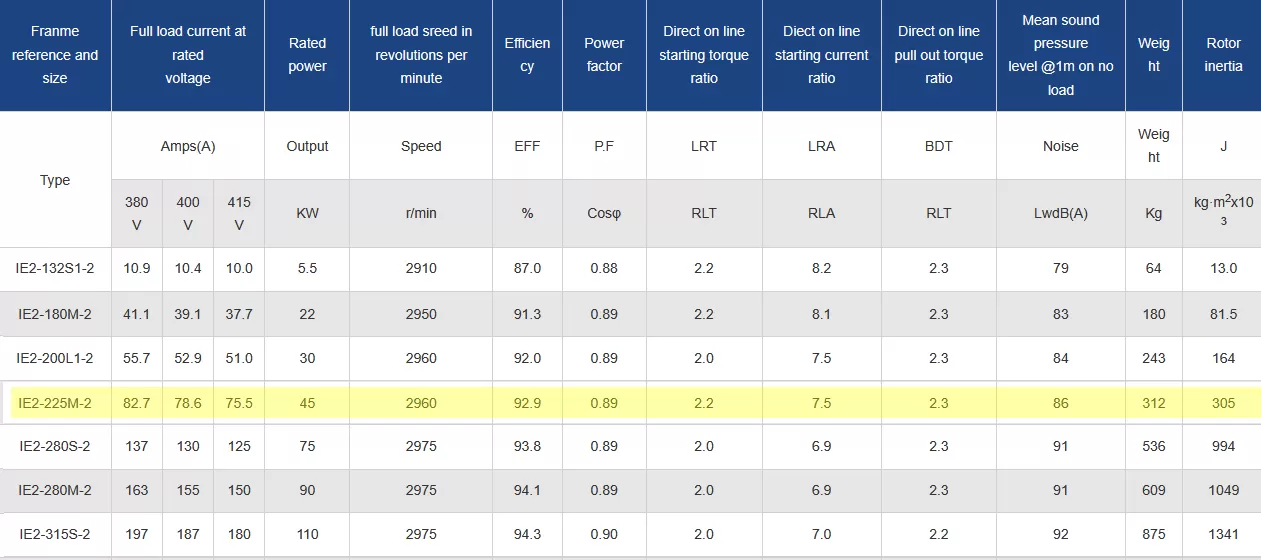Select the LwdB(A) noise unit cell
The height and width of the screenshot is (560, 1261).
click(1060, 213)
